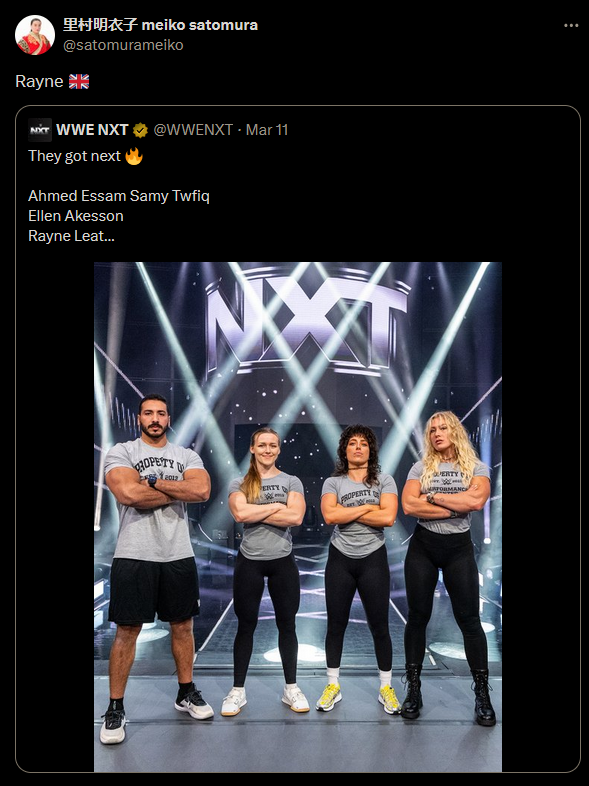Viewport: 589px width, 786px height.
Task: Click meiko satomura's profile avatar
Action: click(x=35, y=35)
